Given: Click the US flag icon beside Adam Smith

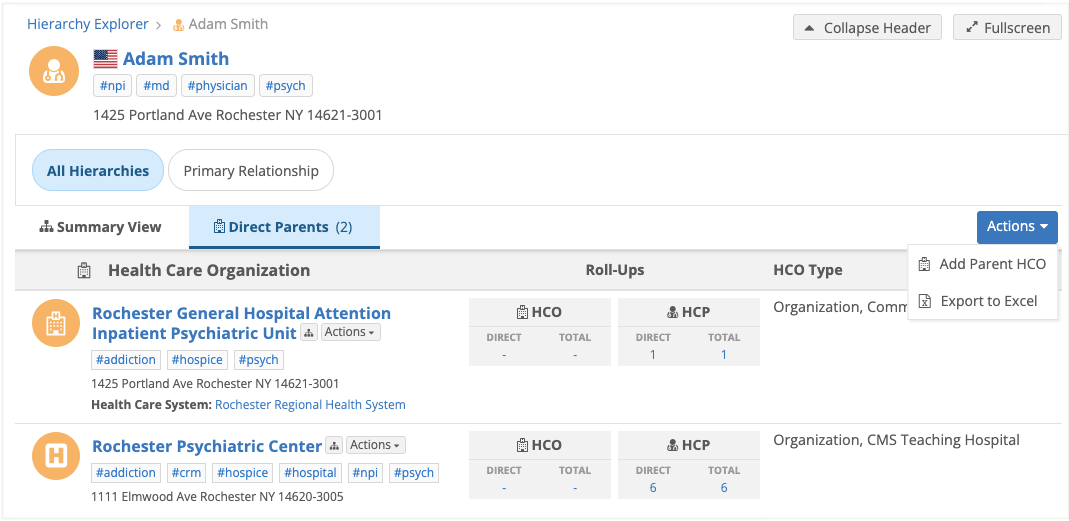Looking at the screenshot, I should tap(105, 59).
